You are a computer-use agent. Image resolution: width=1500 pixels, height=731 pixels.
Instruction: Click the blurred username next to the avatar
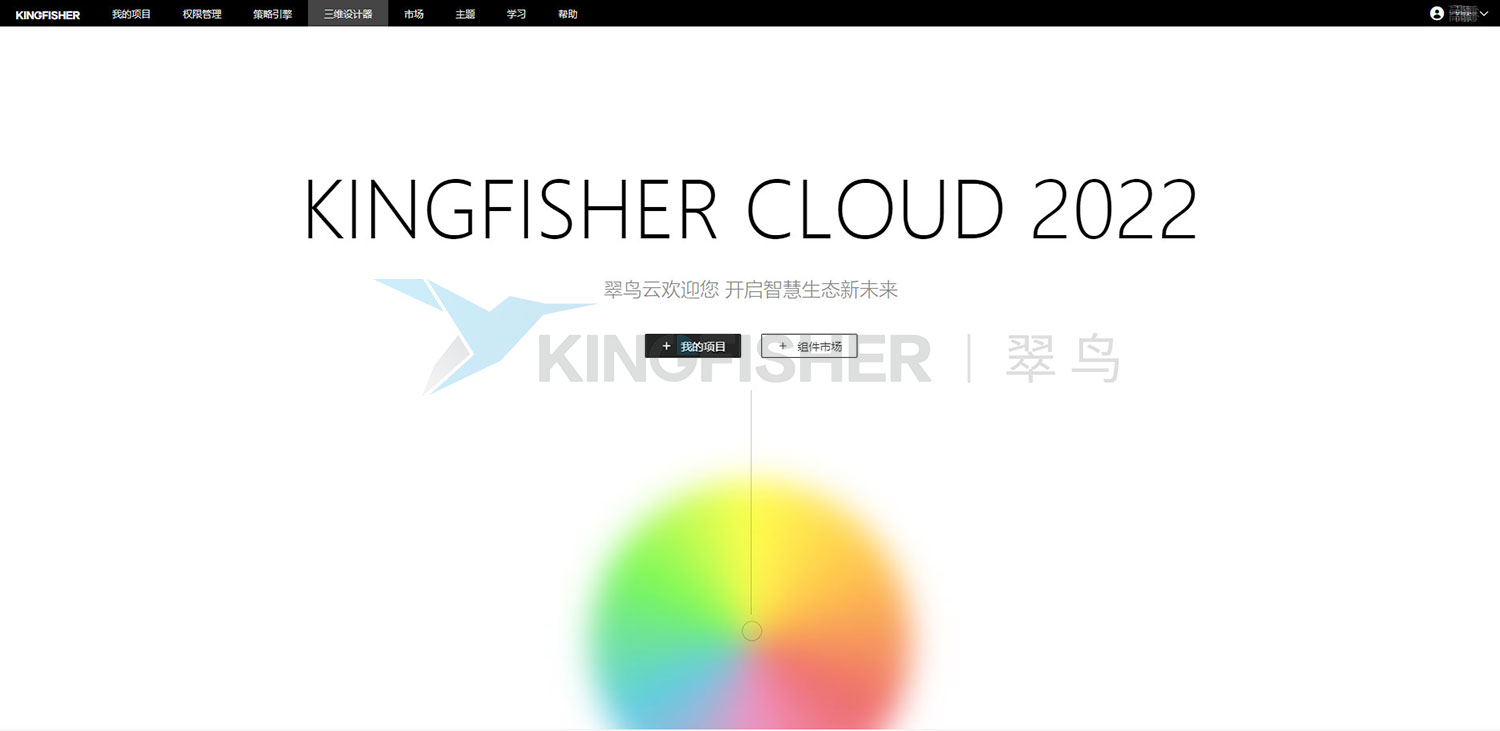[x=1463, y=14]
